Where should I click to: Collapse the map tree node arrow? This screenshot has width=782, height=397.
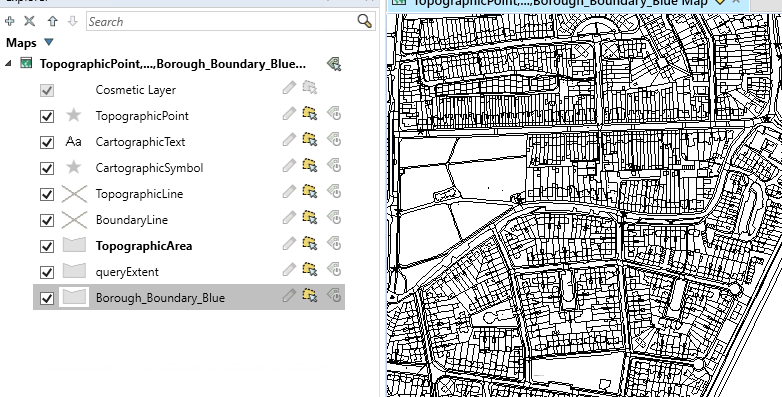[8, 64]
